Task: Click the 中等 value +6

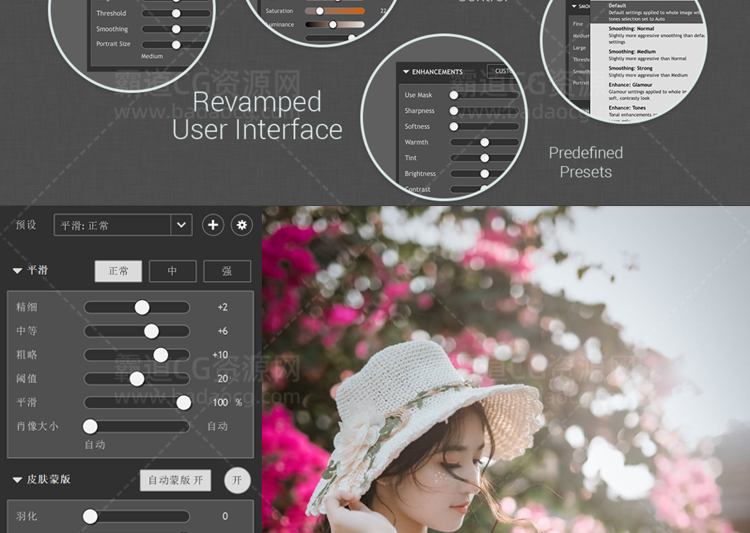Action: (x=222, y=331)
